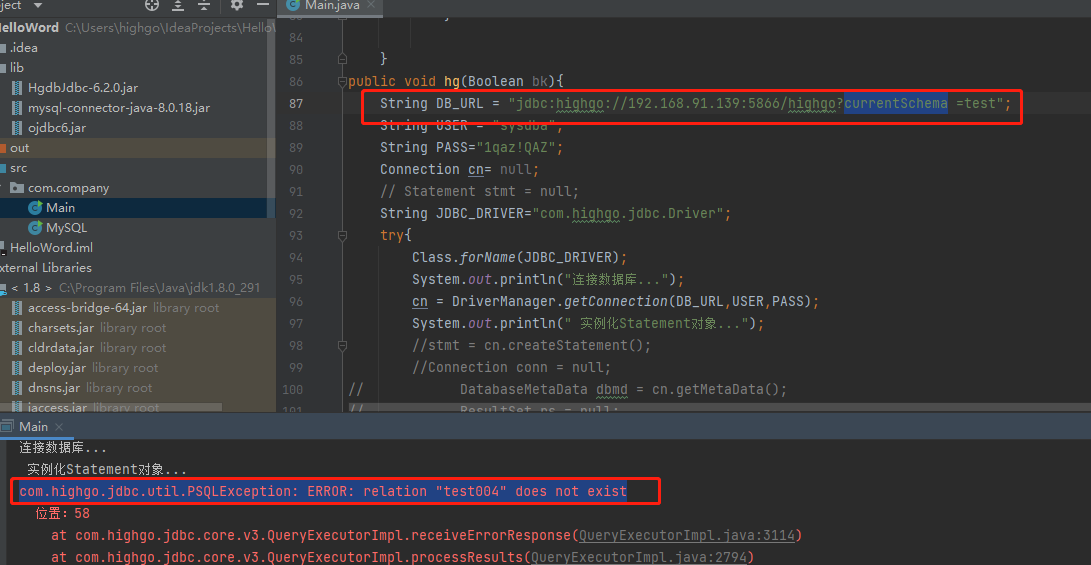Select the HelloWord project root node
The image size is (1091, 565).
click(x=138, y=28)
